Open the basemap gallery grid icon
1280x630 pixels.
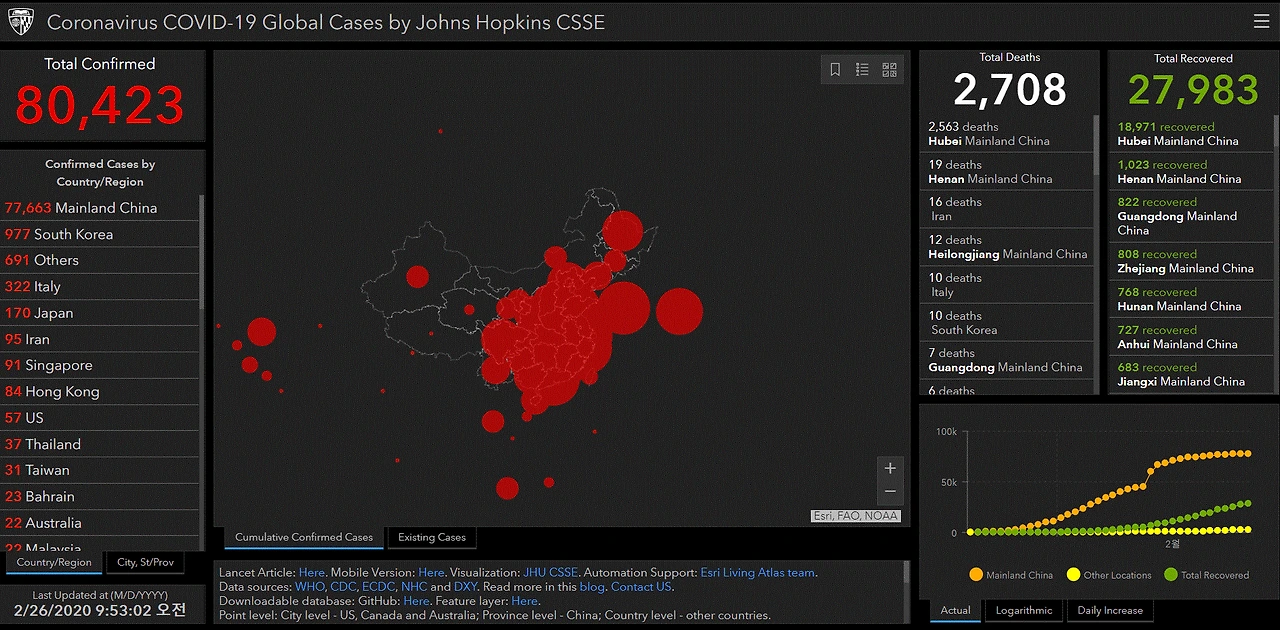click(x=889, y=70)
